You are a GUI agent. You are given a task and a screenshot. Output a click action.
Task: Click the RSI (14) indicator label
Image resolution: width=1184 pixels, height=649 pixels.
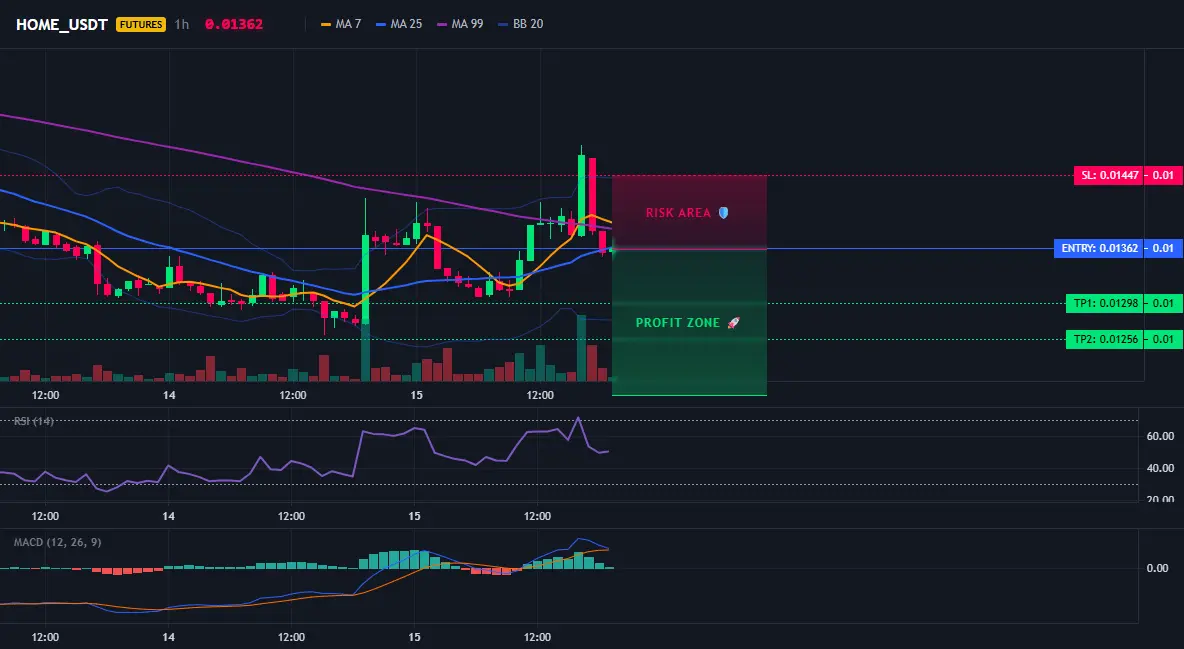coord(34,421)
